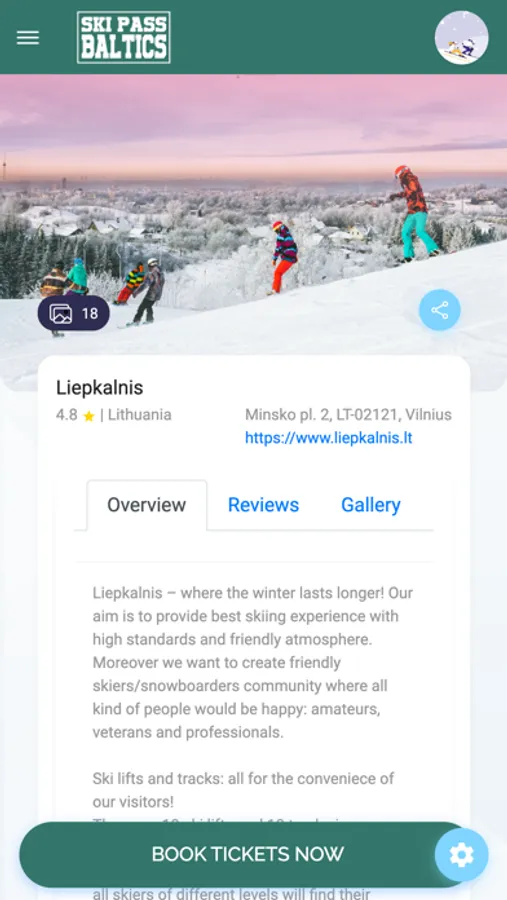Click the snowboarder in orange jacket
The width and height of the screenshot is (507, 900).
[x=415, y=214]
